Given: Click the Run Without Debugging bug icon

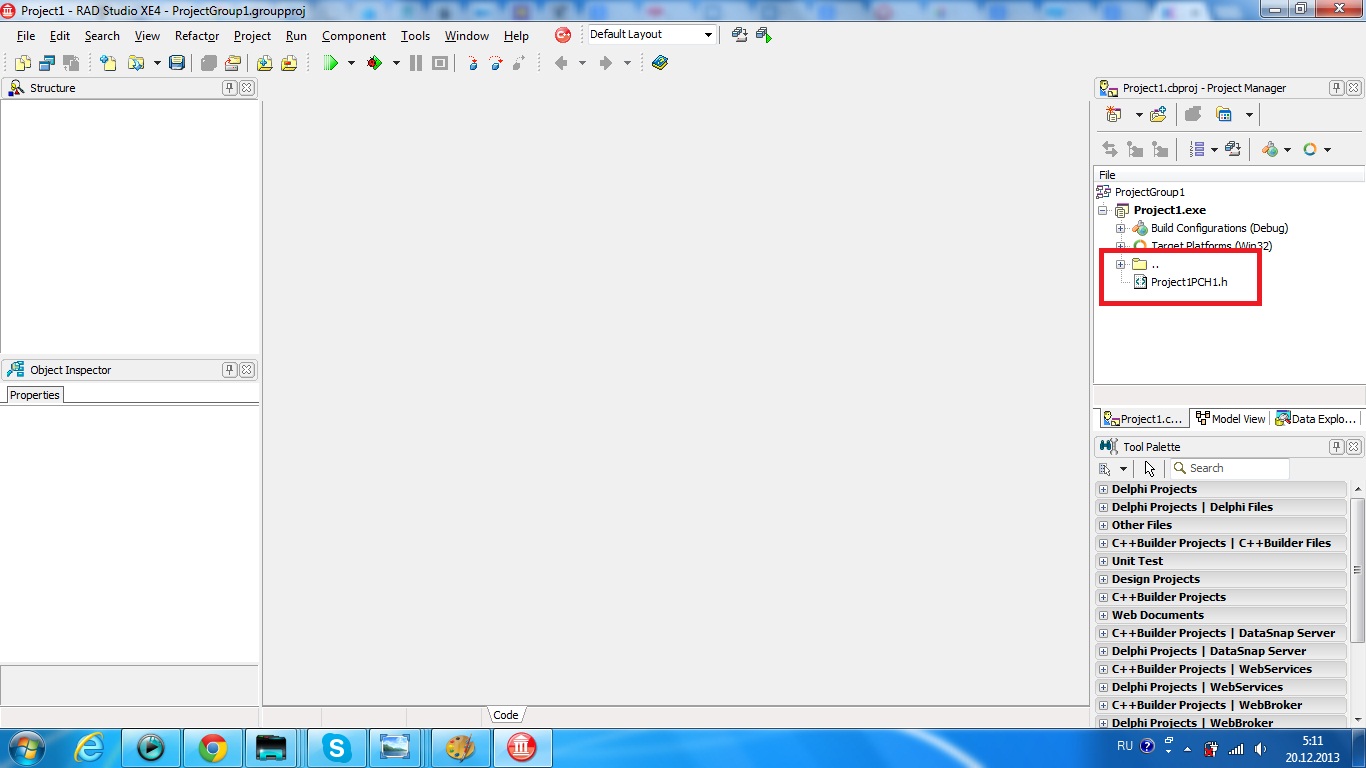Looking at the screenshot, I should coord(375,63).
